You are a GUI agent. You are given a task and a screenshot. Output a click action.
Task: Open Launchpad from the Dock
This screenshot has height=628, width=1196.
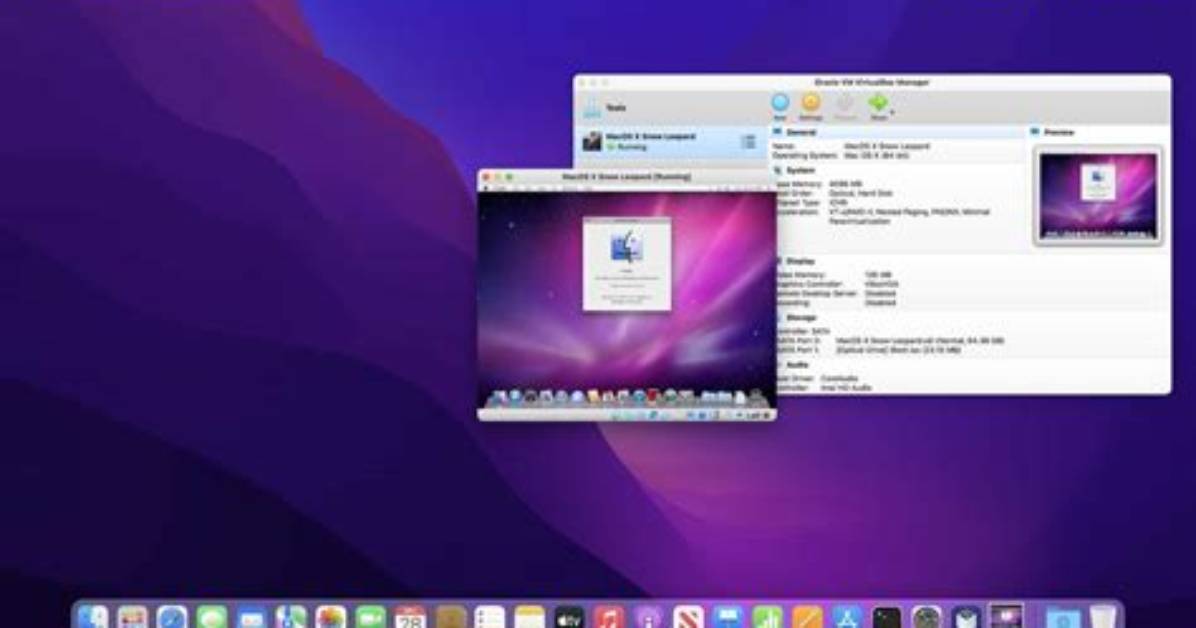pyautogui.click(x=132, y=617)
